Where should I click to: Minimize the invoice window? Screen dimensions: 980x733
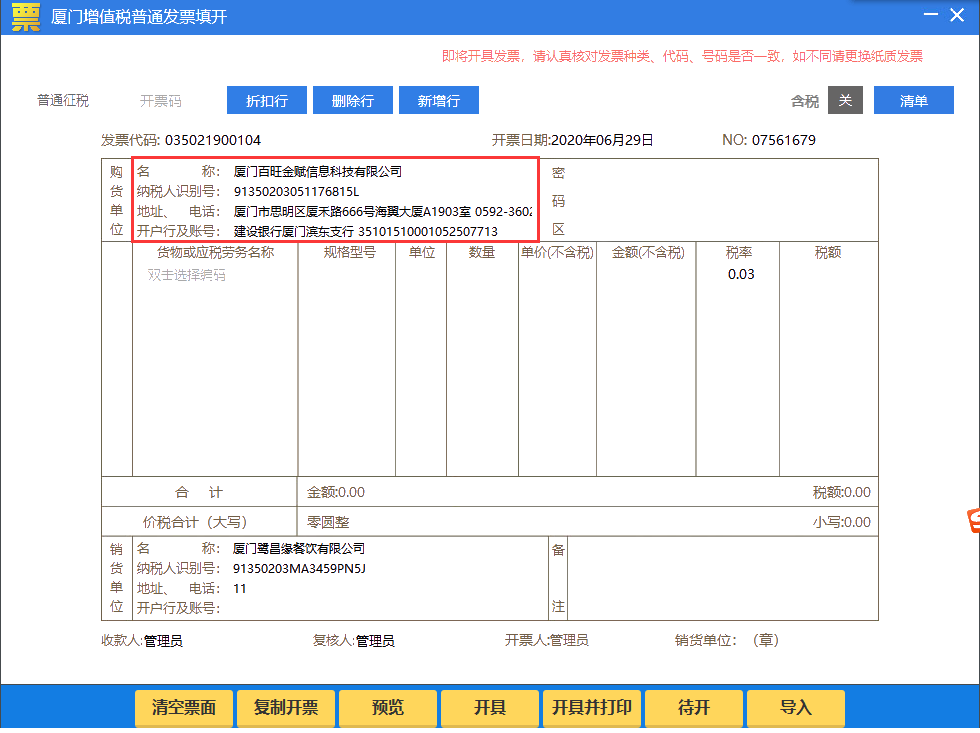click(x=931, y=14)
